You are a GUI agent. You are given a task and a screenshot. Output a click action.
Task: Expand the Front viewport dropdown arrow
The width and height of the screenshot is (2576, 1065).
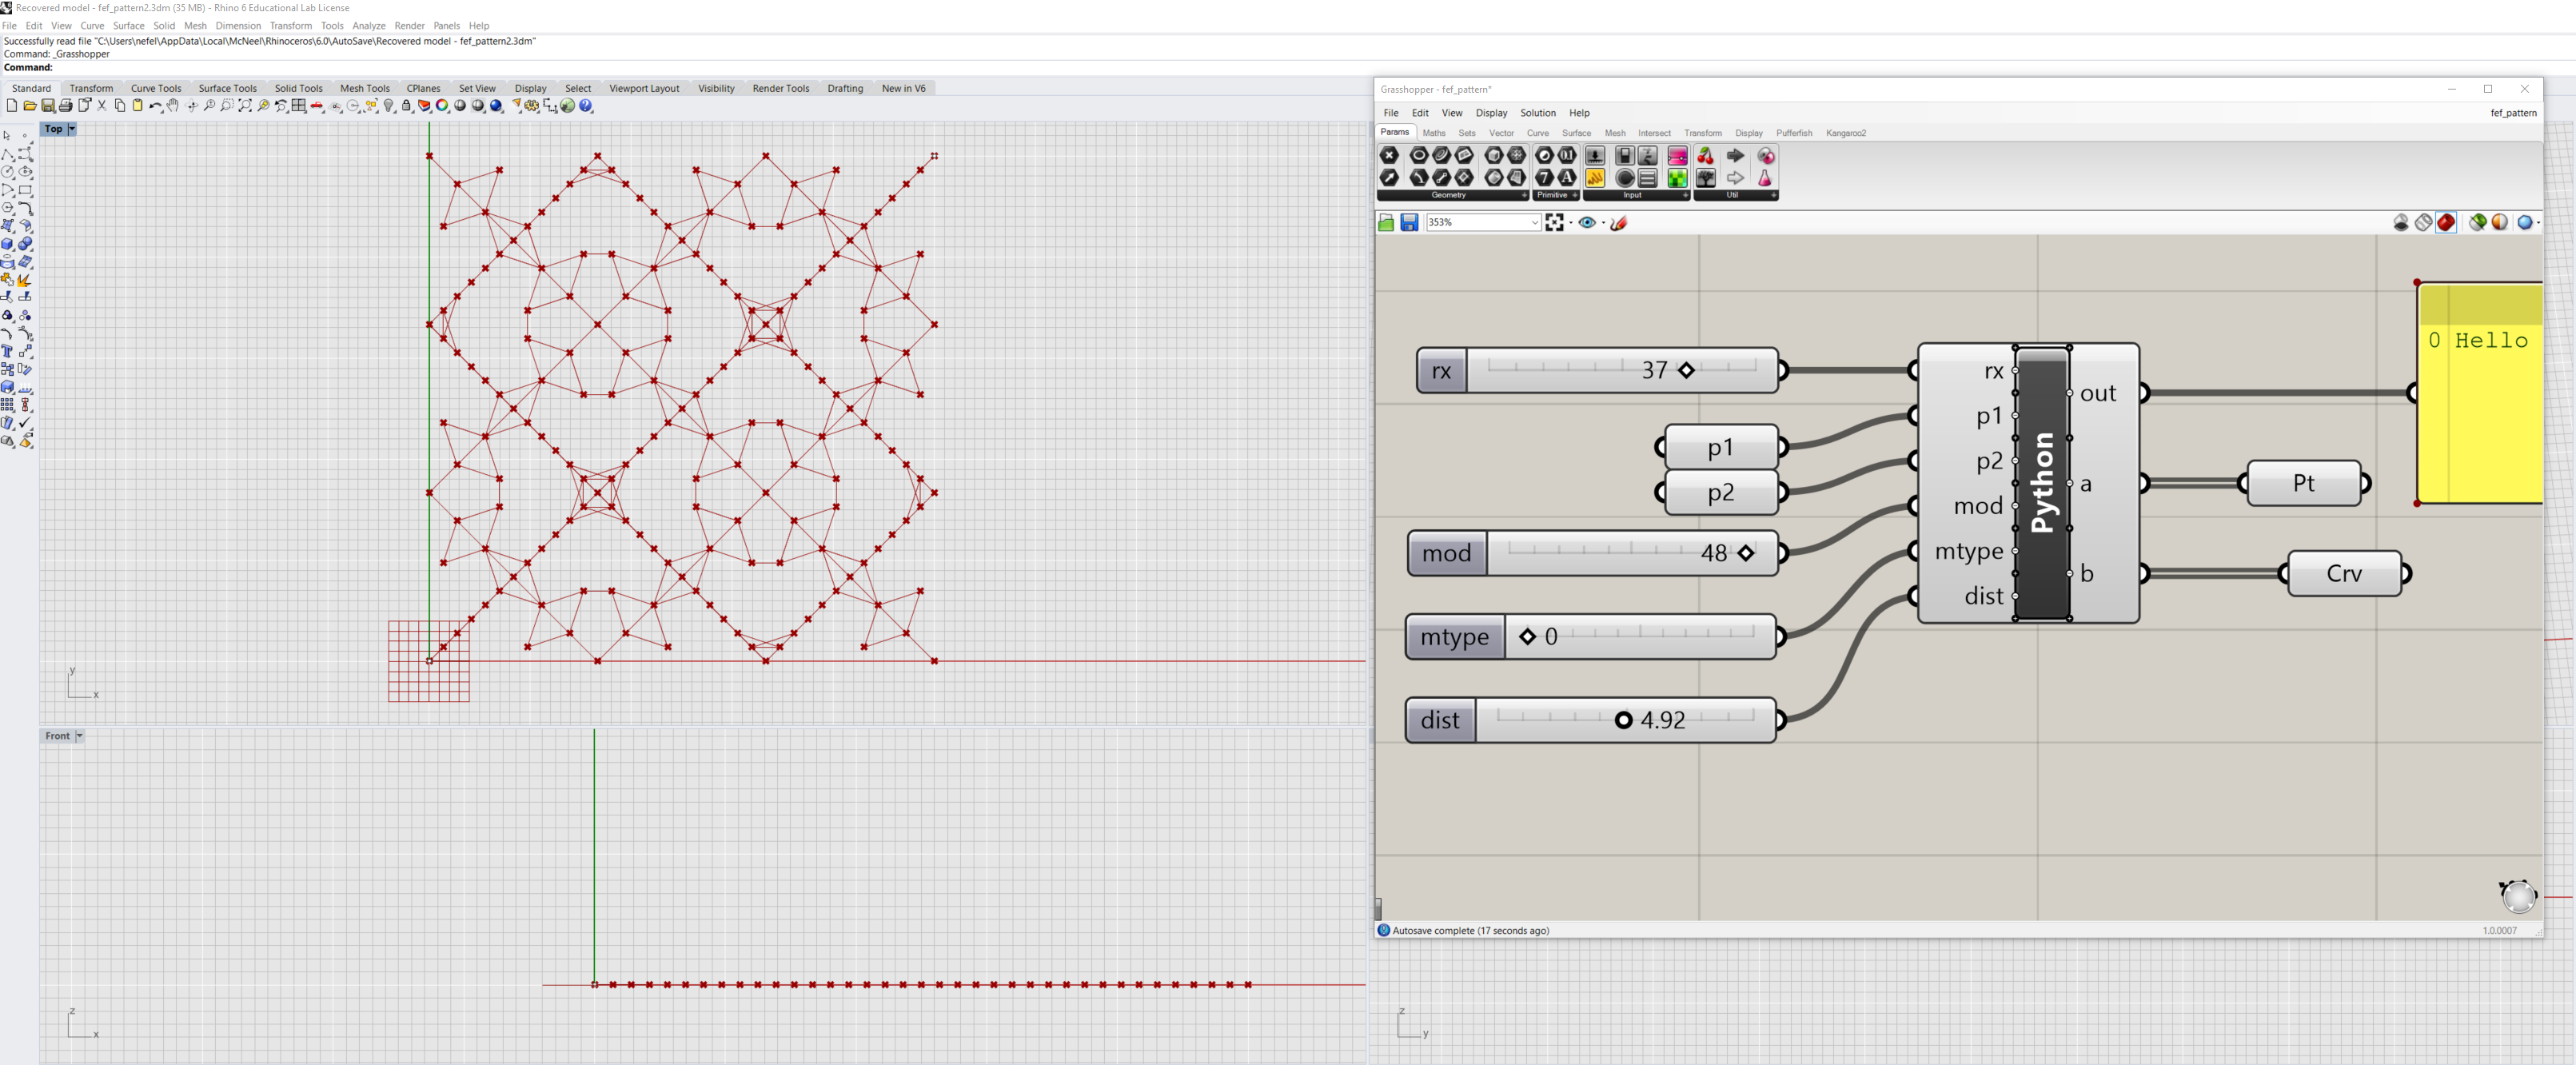(x=79, y=736)
